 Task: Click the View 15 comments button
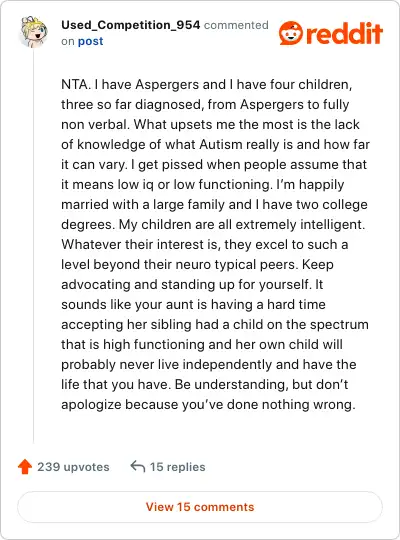click(x=200, y=507)
